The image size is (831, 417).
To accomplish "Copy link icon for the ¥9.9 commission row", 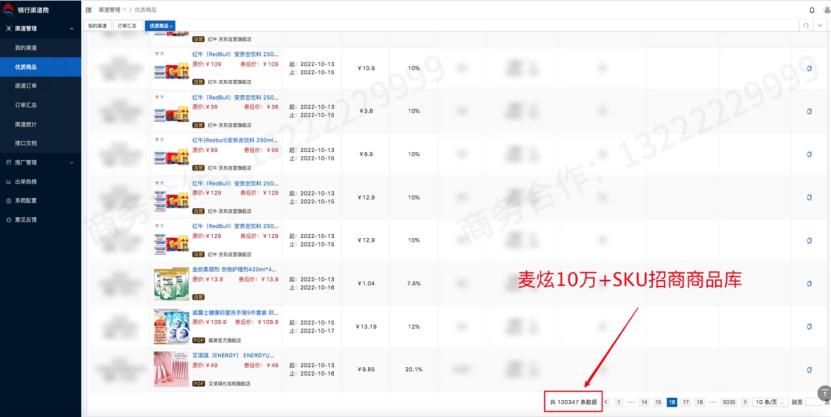I will 809,154.
